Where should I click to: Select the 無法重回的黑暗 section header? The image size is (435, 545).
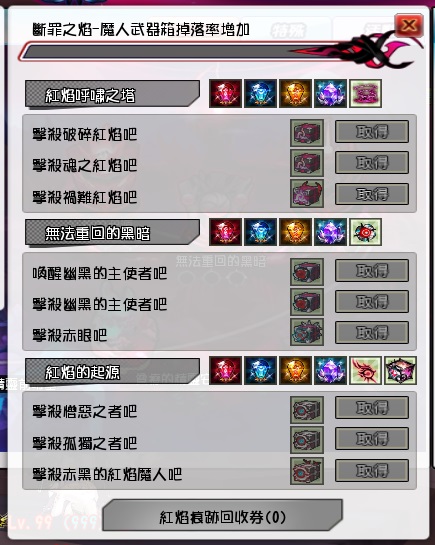pos(112,233)
